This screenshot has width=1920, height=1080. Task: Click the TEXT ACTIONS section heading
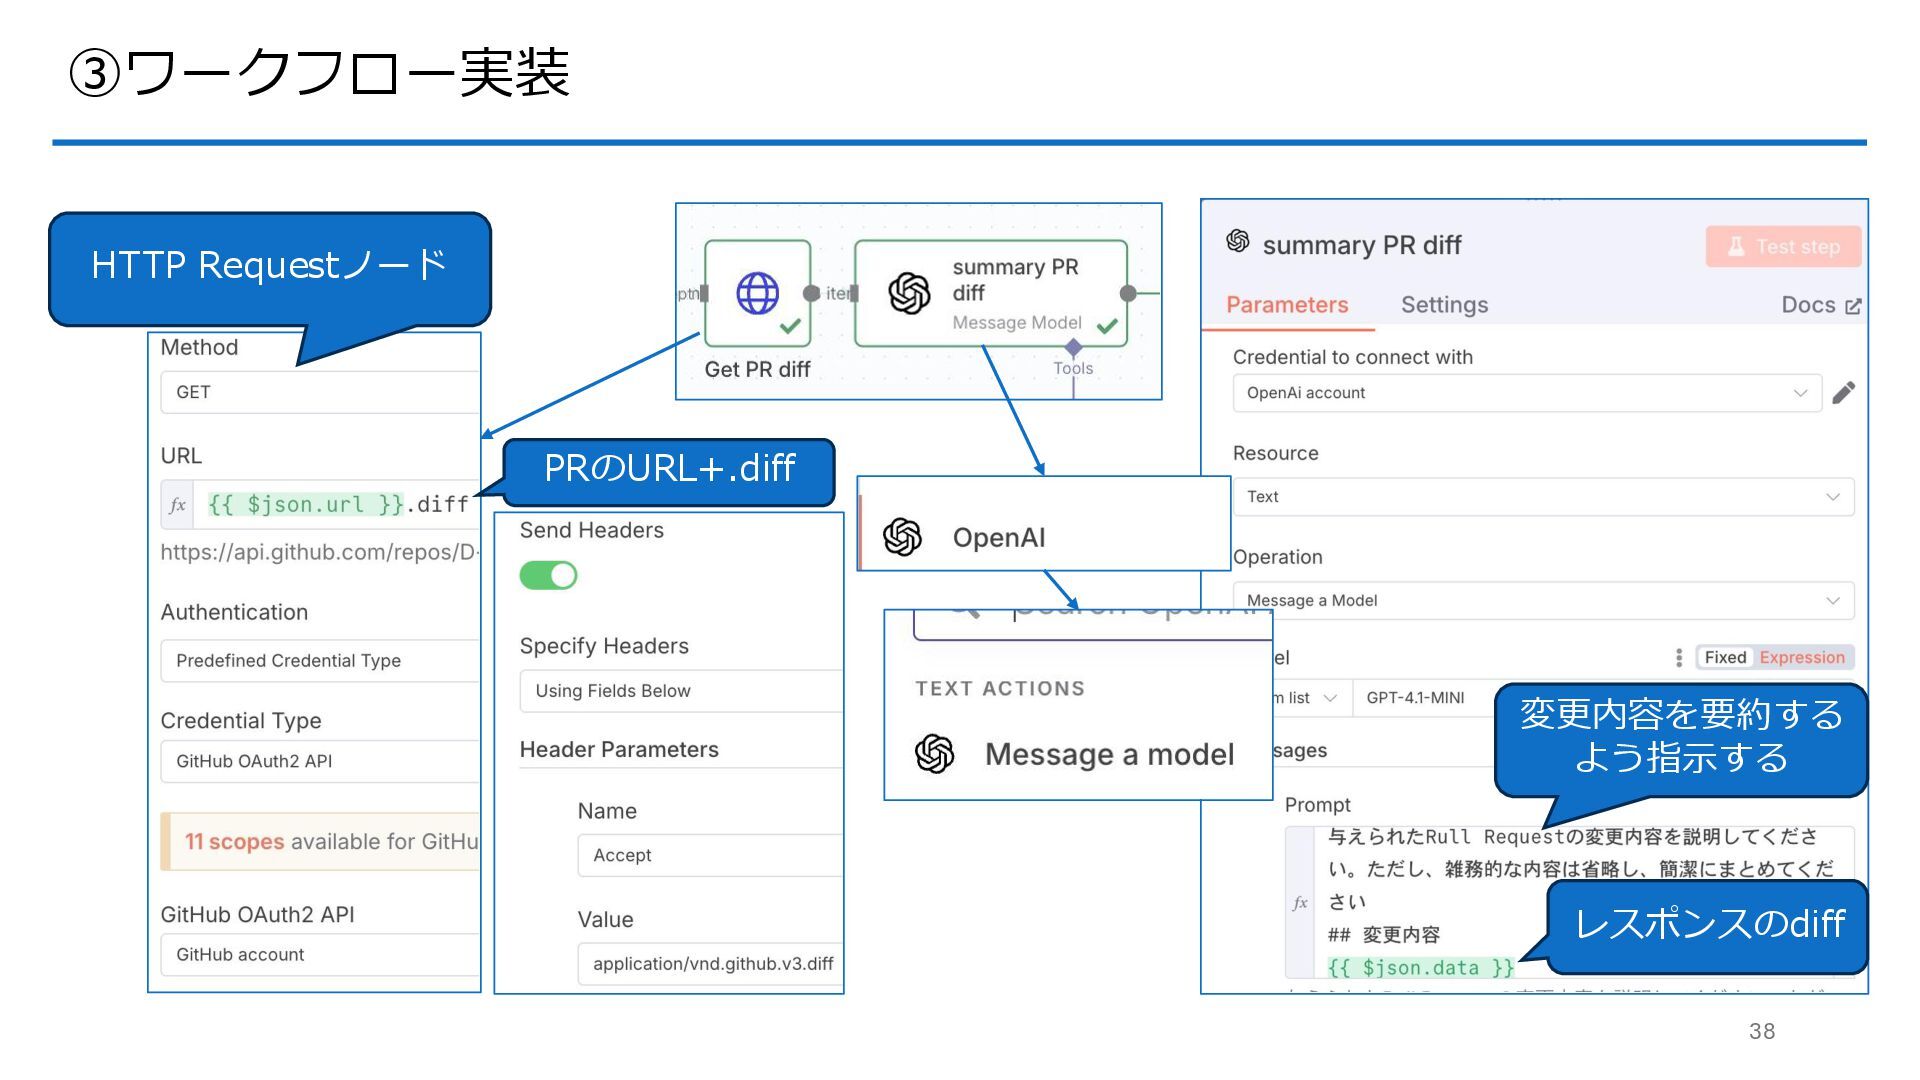point(999,688)
